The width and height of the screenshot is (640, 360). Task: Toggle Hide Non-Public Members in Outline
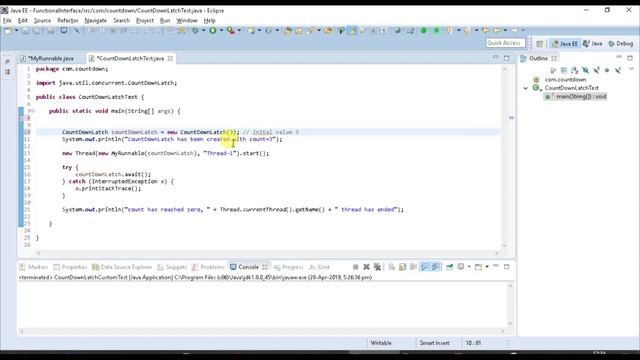tap(607, 70)
